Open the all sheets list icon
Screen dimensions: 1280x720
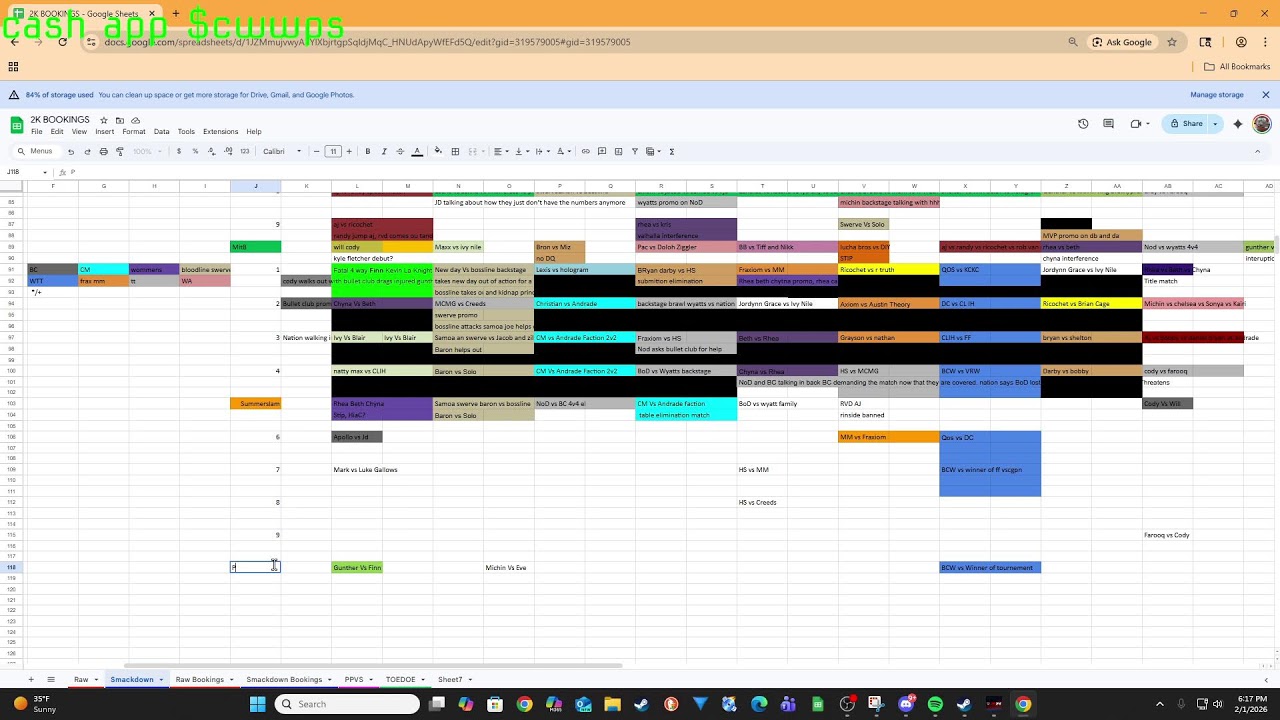click(x=51, y=680)
